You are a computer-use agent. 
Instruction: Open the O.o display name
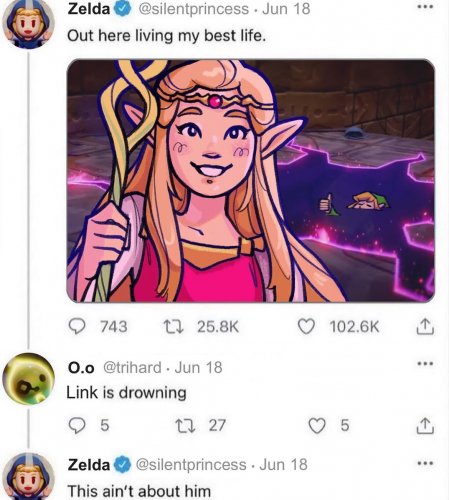tap(81, 368)
